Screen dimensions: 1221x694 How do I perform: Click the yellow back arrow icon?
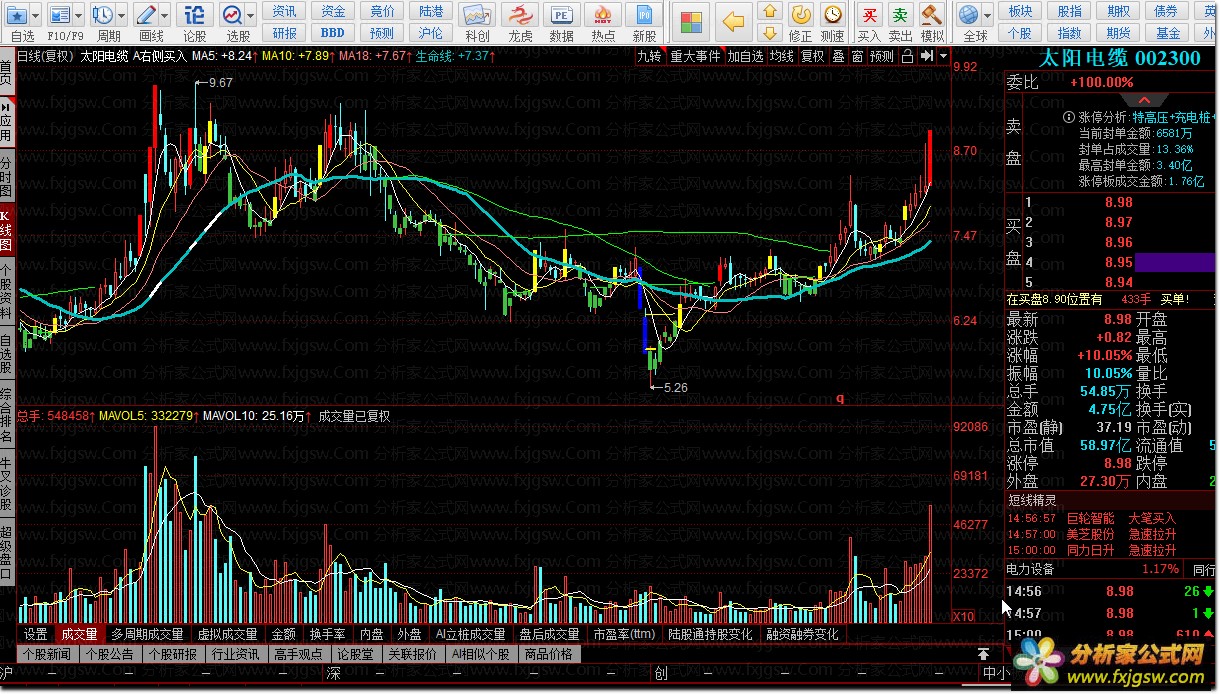tap(735, 21)
